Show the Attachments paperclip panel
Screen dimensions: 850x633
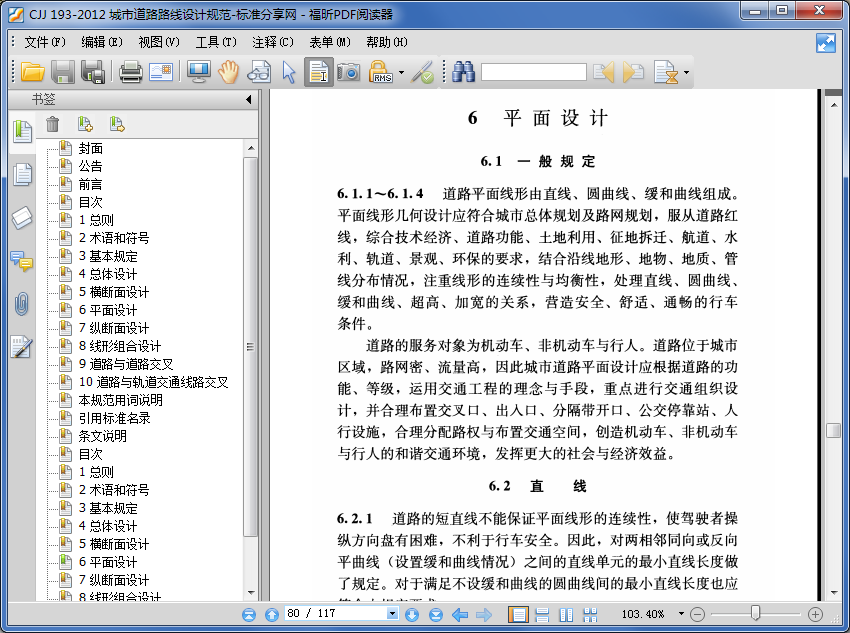[22, 304]
